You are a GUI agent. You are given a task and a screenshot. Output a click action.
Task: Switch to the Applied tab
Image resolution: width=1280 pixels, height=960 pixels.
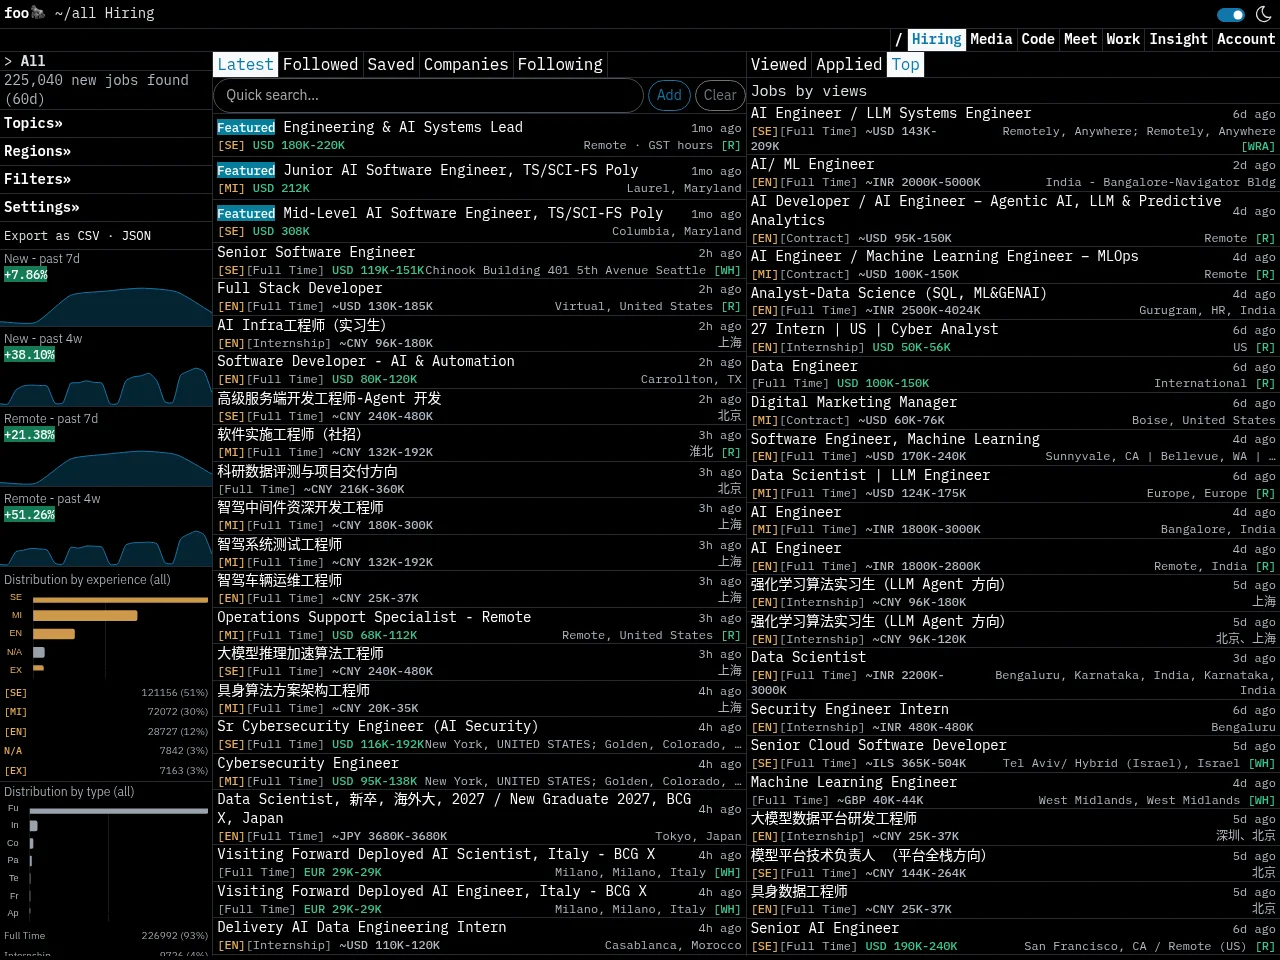tap(849, 64)
